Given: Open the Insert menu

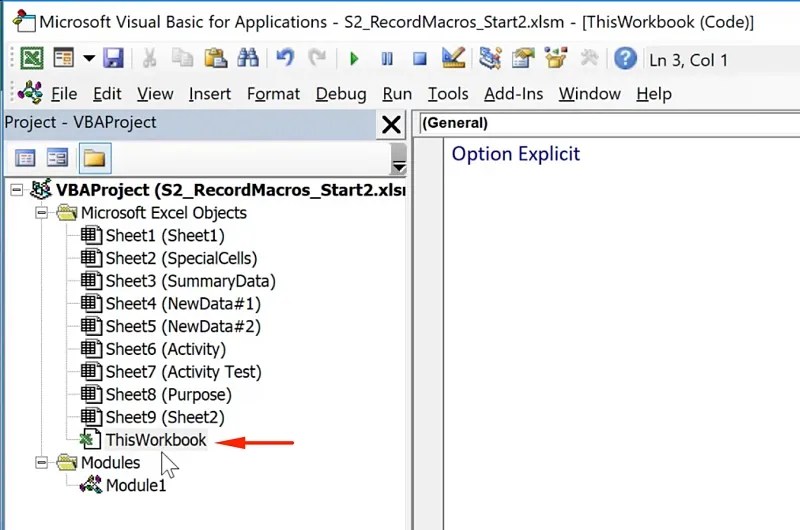Looking at the screenshot, I should [210, 94].
